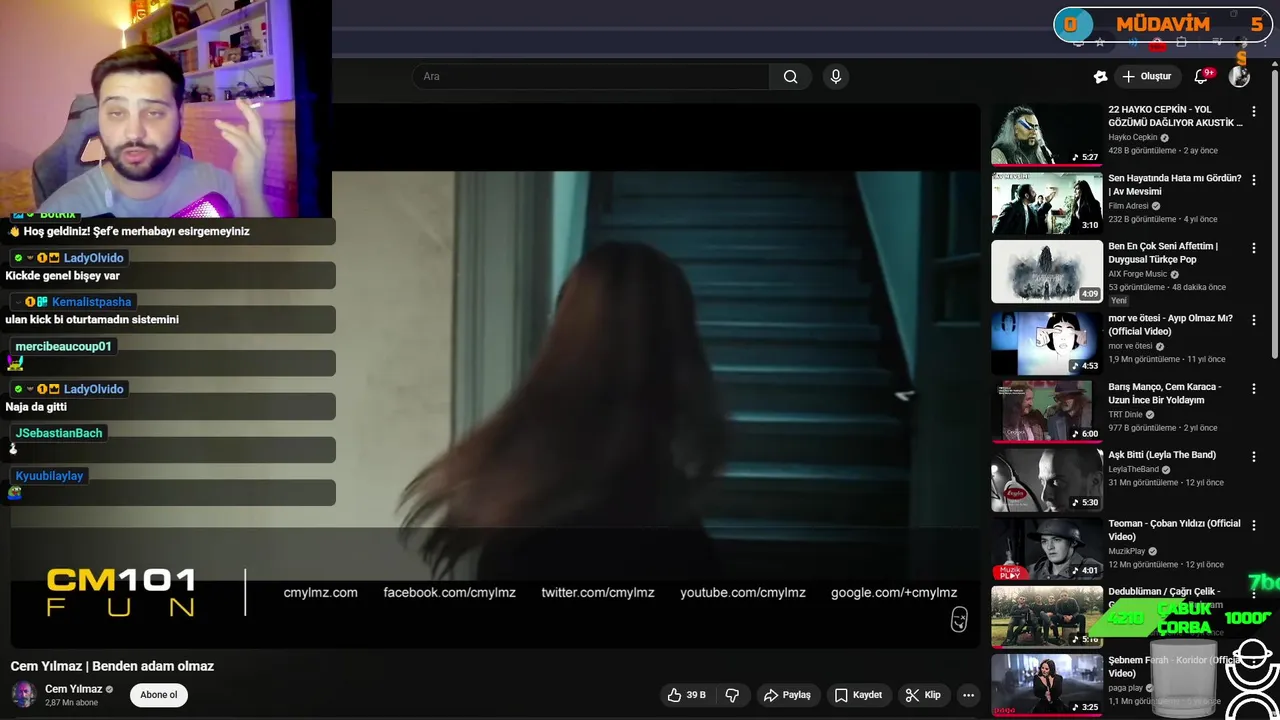
Task: Click the Paylaş share button
Action: pos(787,695)
